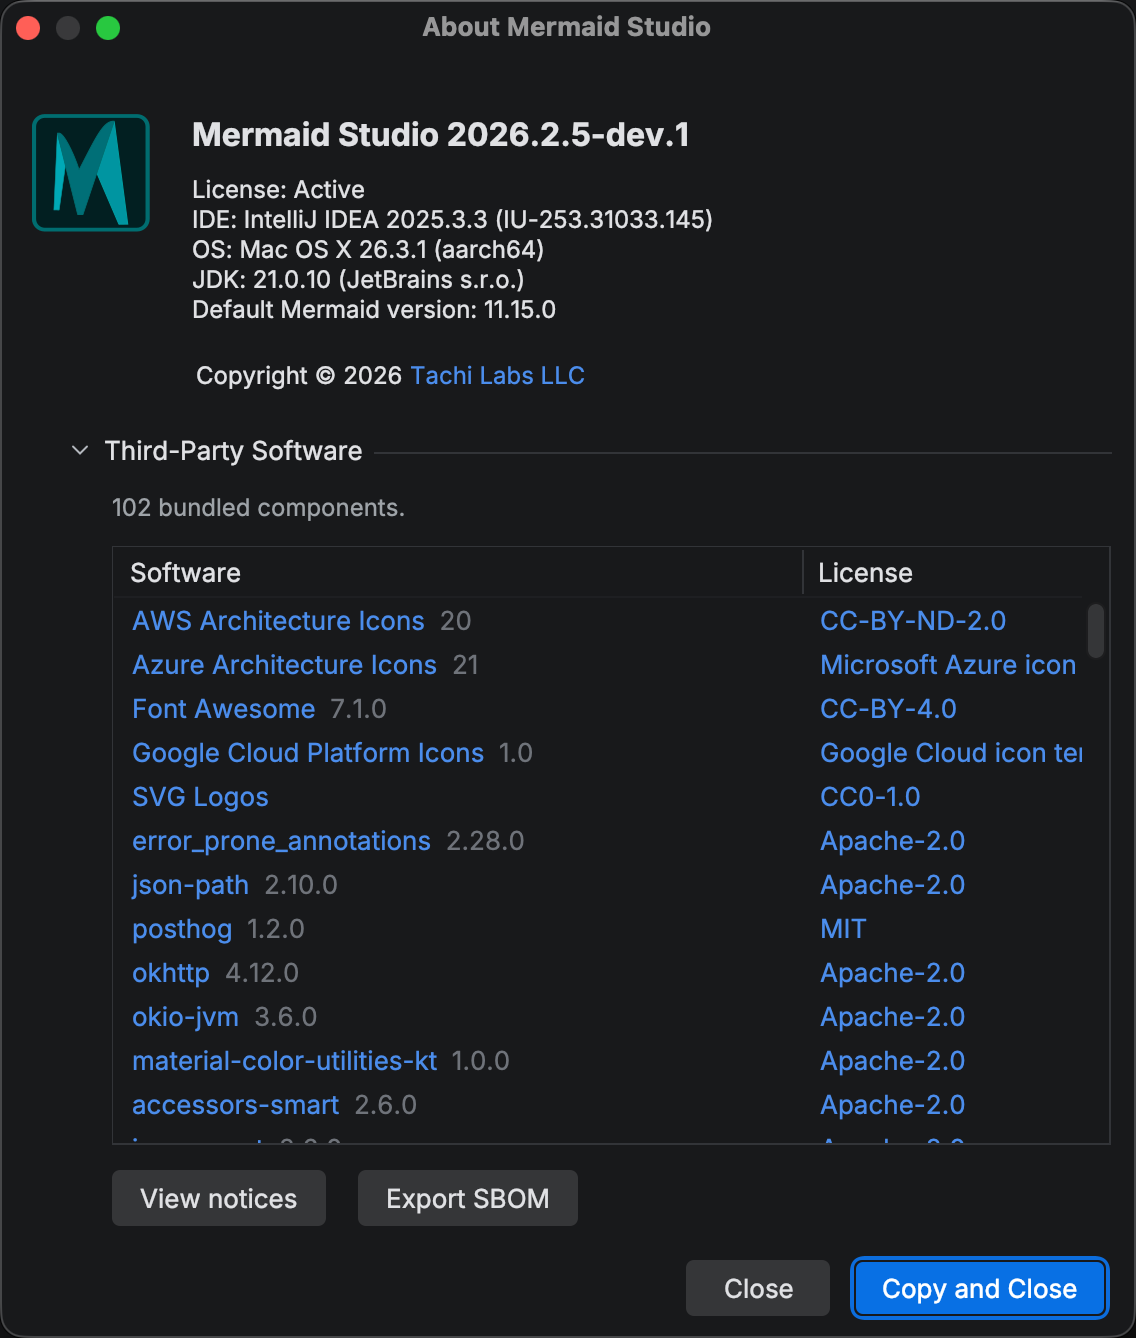Open the material-color-utilities-kt link
The width and height of the screenshot is (1136, 1338).
(x=284, y=1061)
